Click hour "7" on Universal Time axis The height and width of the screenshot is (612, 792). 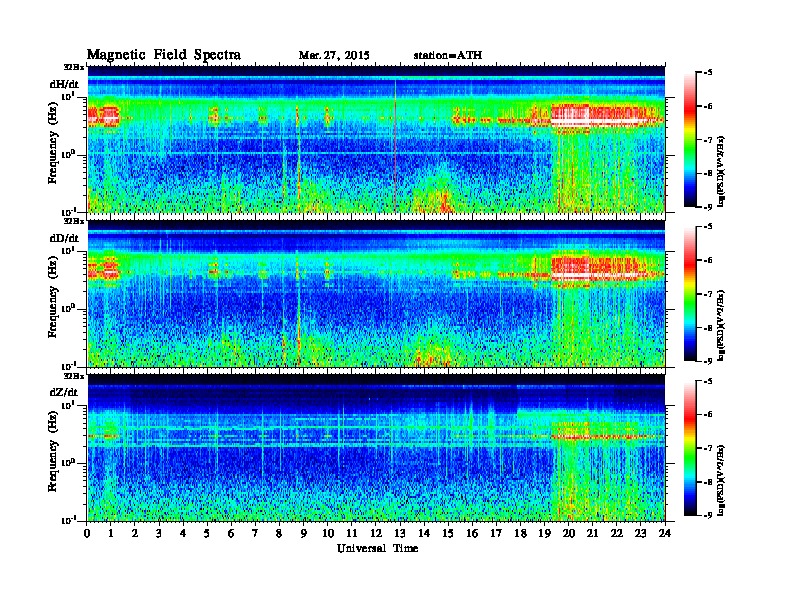[256, 534]
